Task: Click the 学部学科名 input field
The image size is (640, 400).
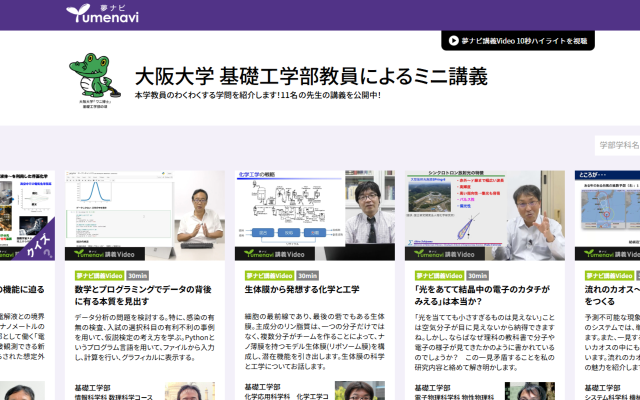Action: point(618,145)
